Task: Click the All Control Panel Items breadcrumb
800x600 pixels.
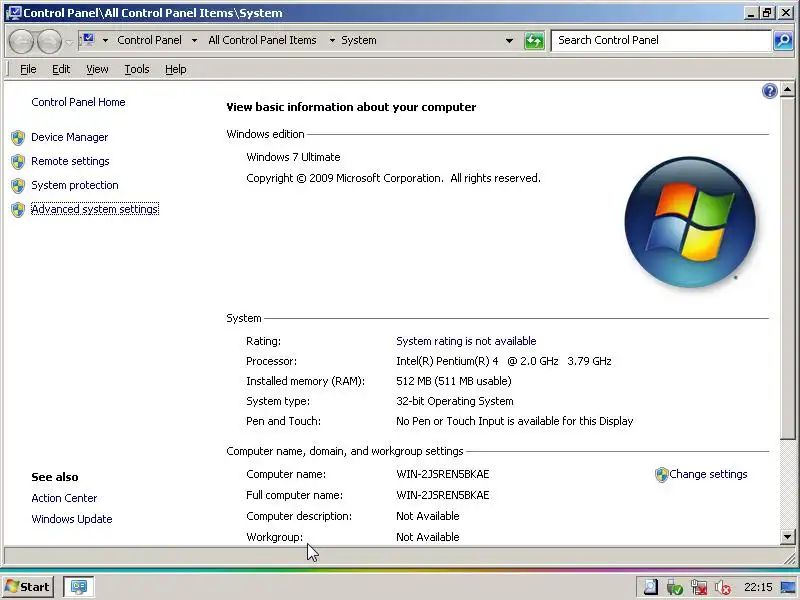Action: 262,40
